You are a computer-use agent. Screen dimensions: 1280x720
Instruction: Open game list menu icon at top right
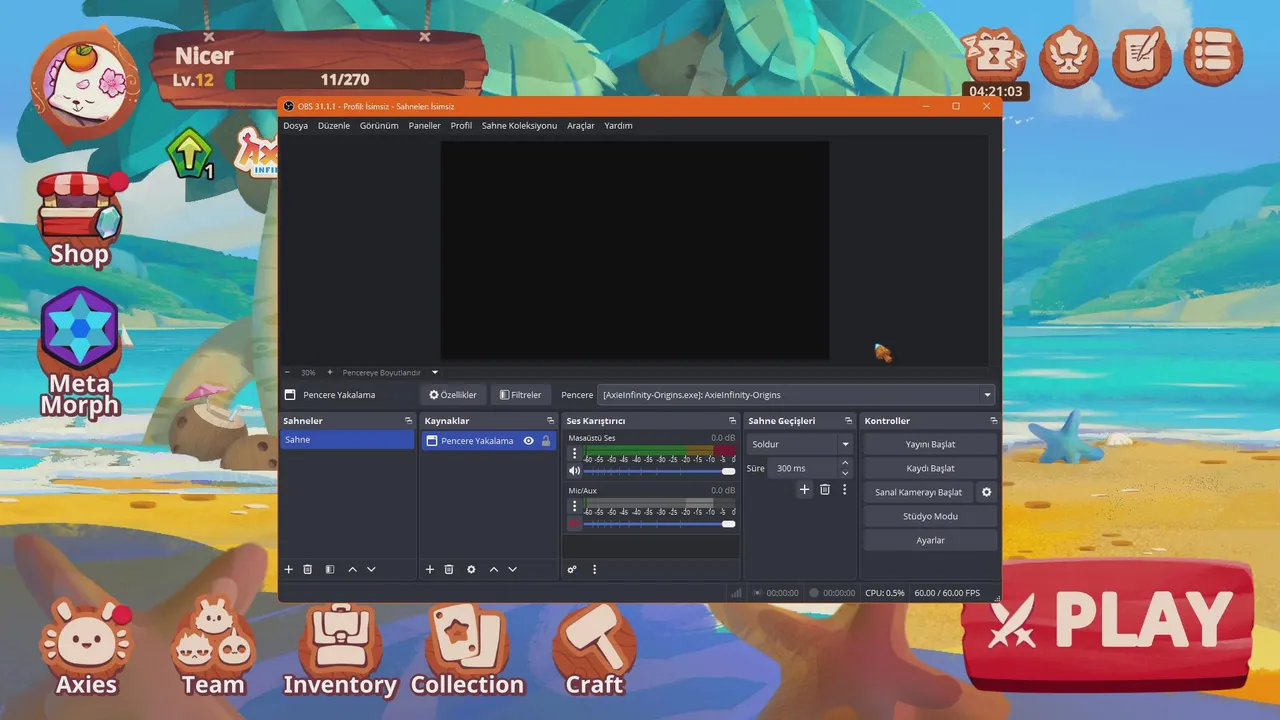point(1213,55)
